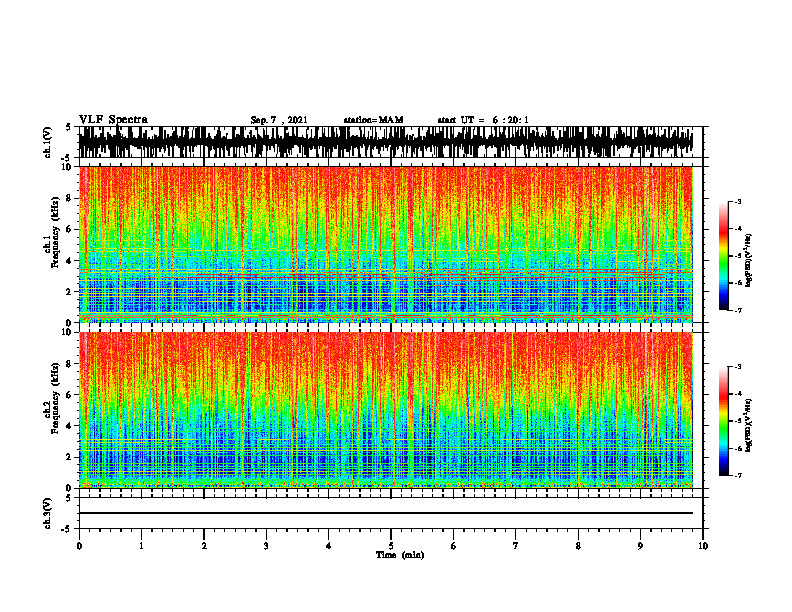
Task: Click the ch.2 "Frequency (kHz)" axis label
Action: tap(55, 398)
